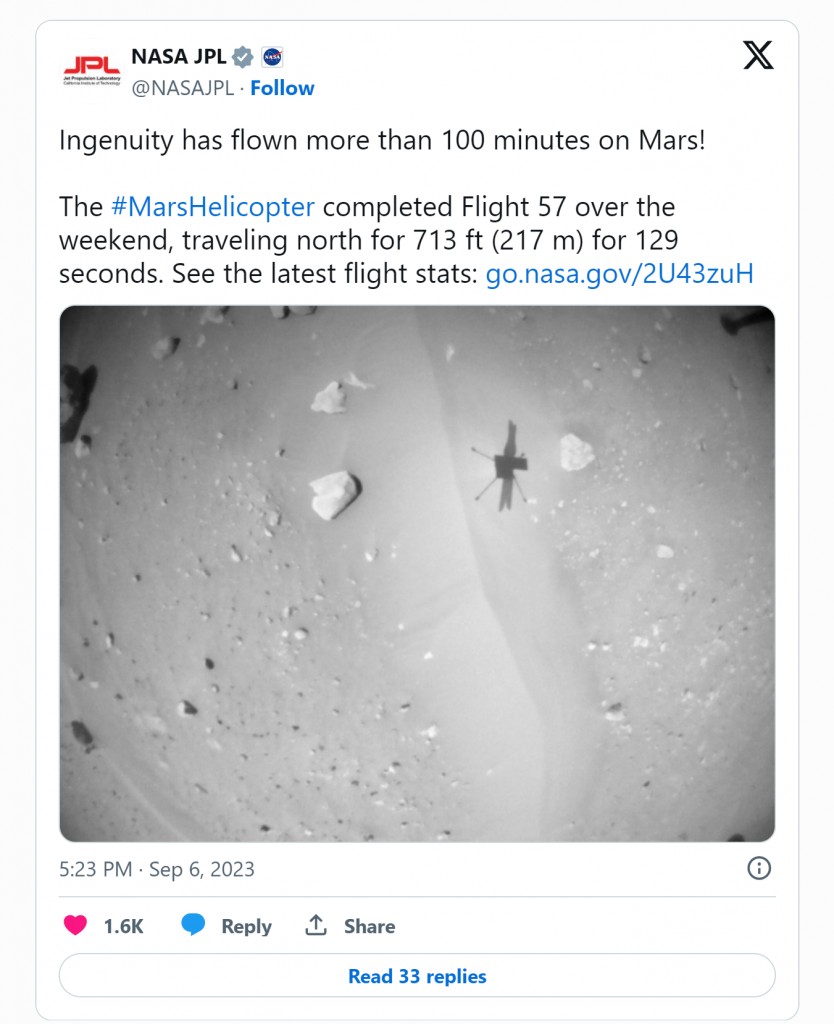834x1024 pixels.
Task: Click the 1.6K likes count
Action: point(124,927)
